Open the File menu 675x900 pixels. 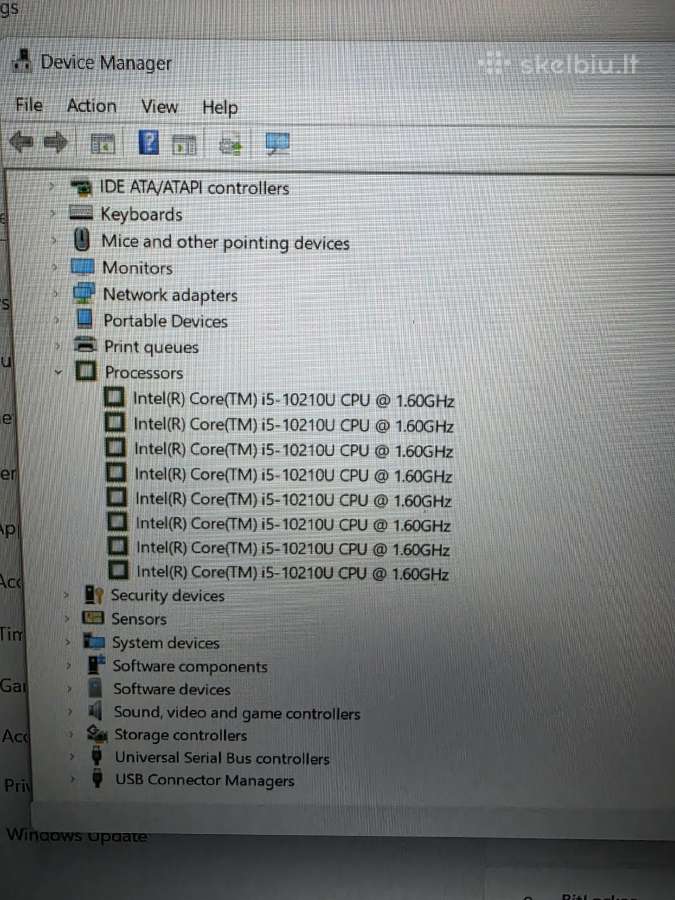[29, 104]
